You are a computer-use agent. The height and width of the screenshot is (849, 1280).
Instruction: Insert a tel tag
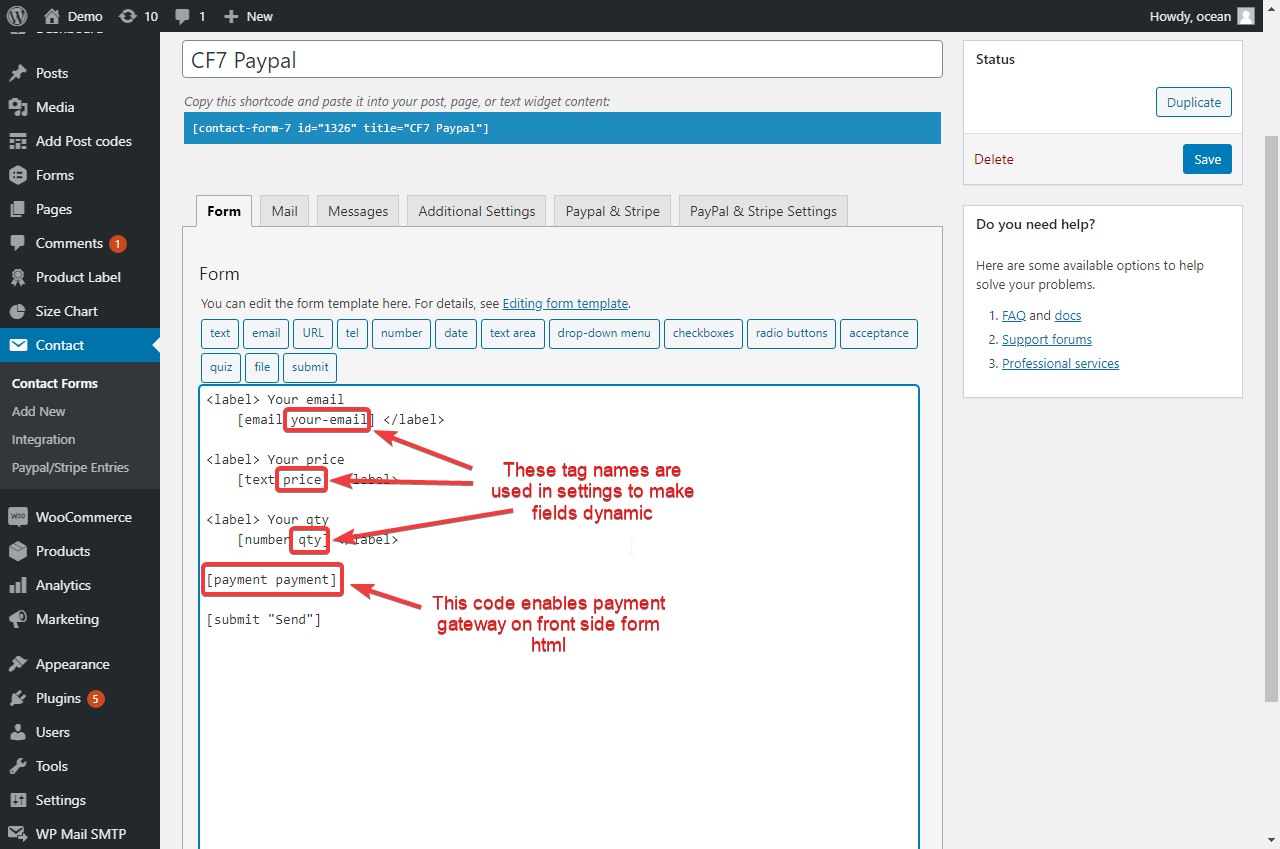pos(352,333)
